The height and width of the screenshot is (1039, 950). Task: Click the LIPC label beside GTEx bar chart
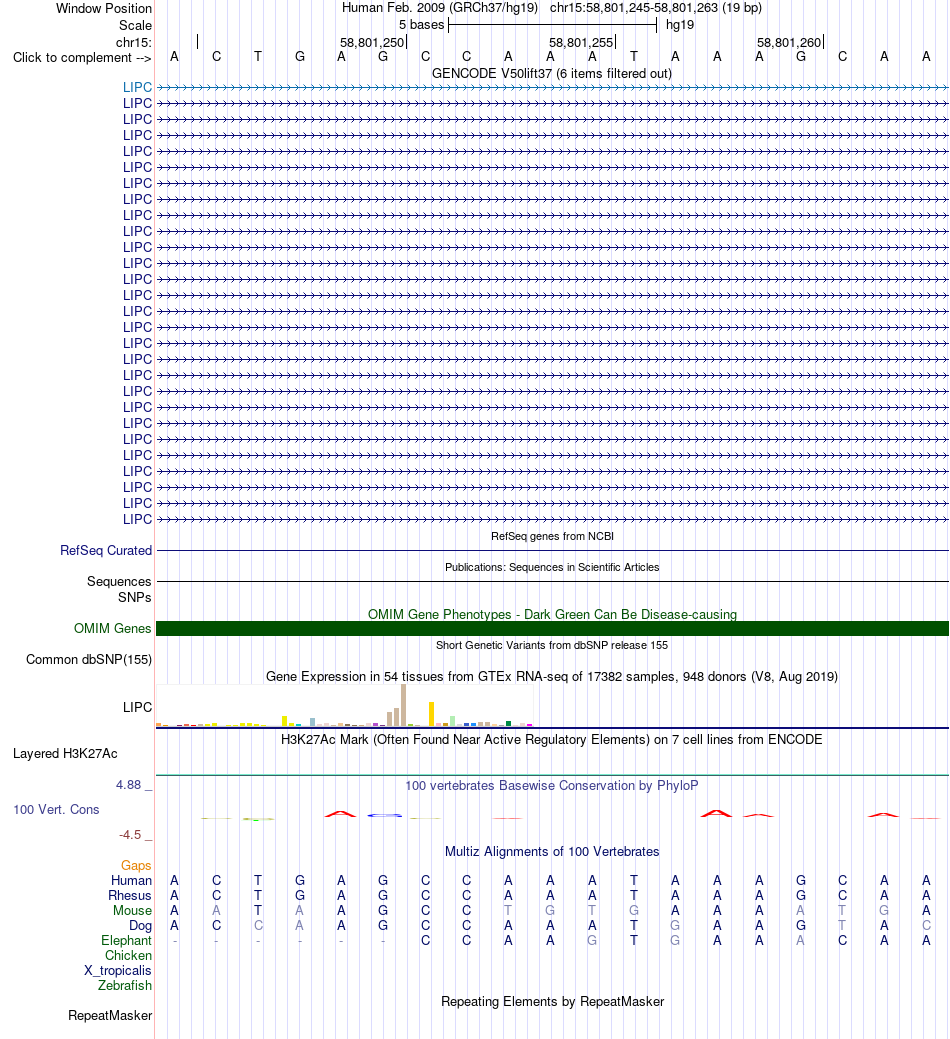tap(137, 708)
